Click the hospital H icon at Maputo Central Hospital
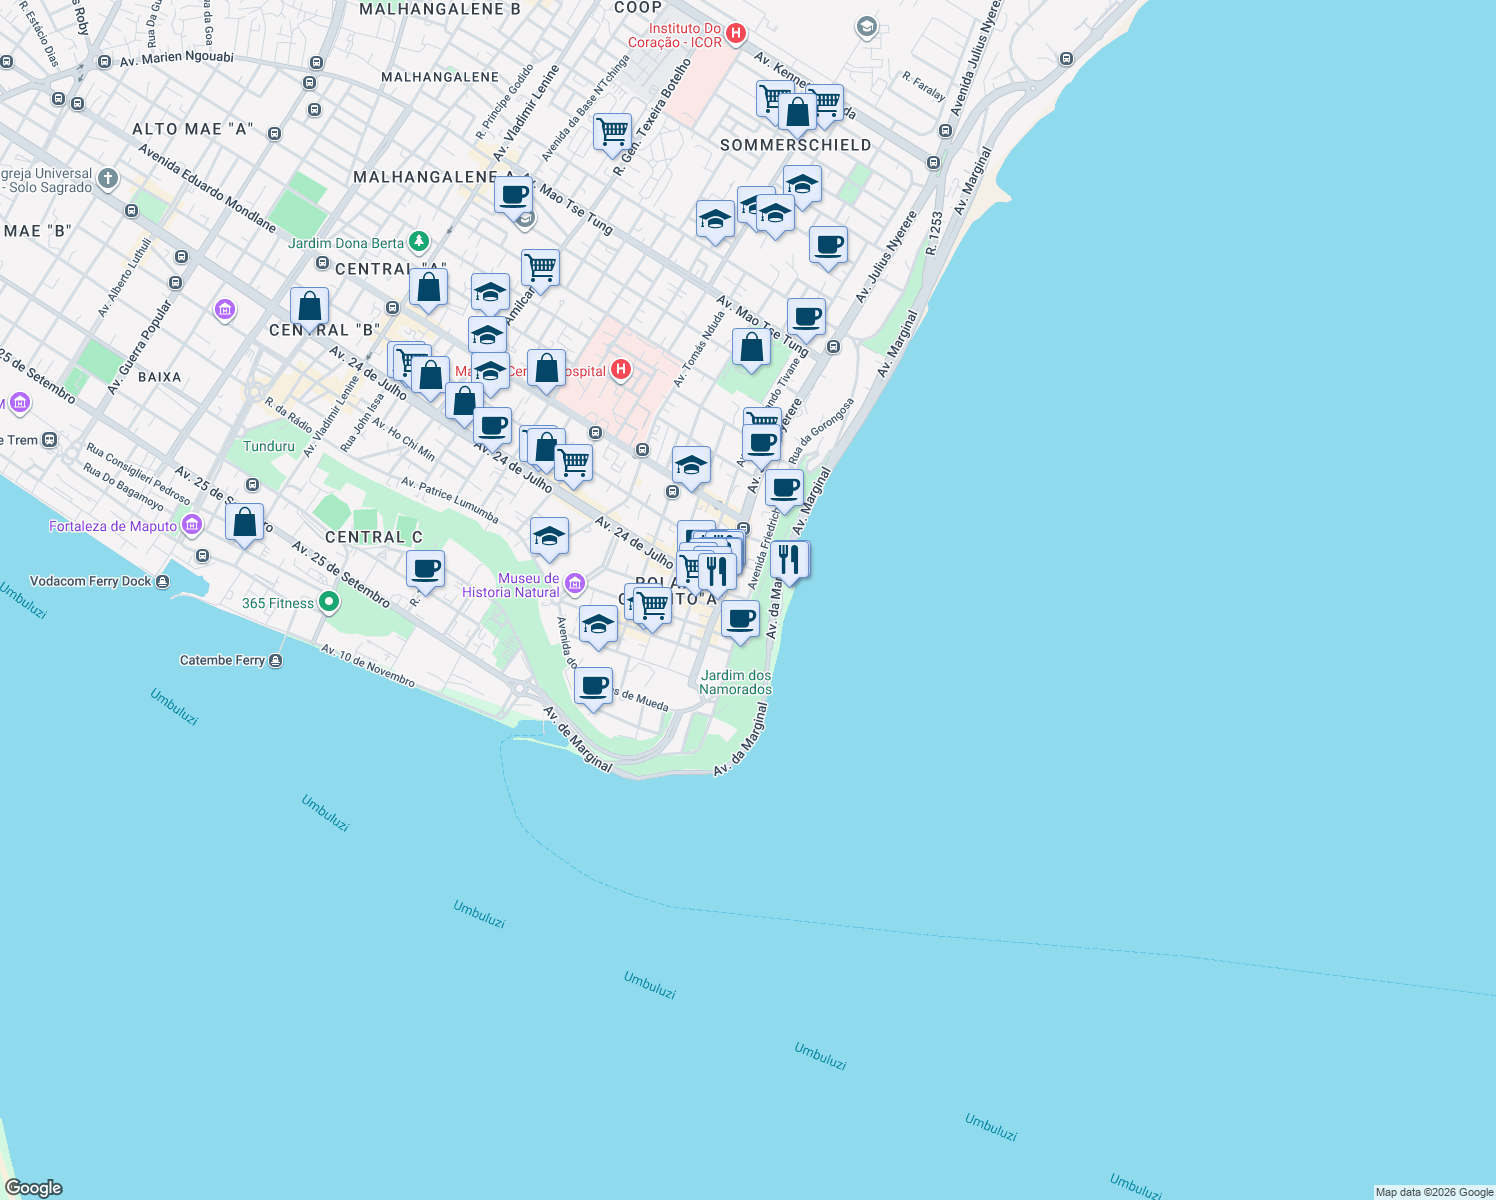Screen dimensions: 1496x1200 620,370
